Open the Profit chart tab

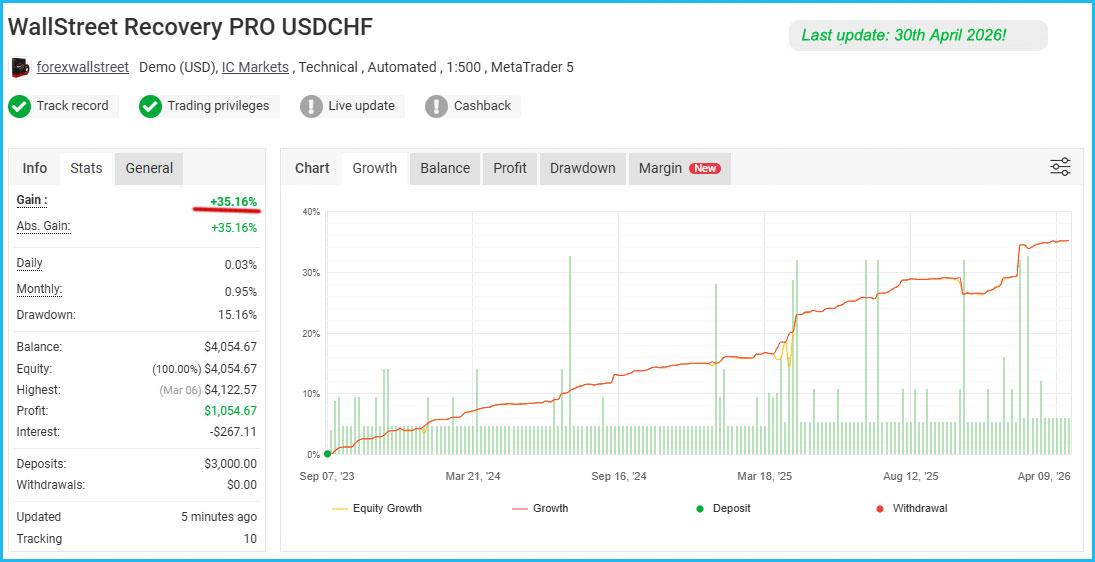pos(510,168)
